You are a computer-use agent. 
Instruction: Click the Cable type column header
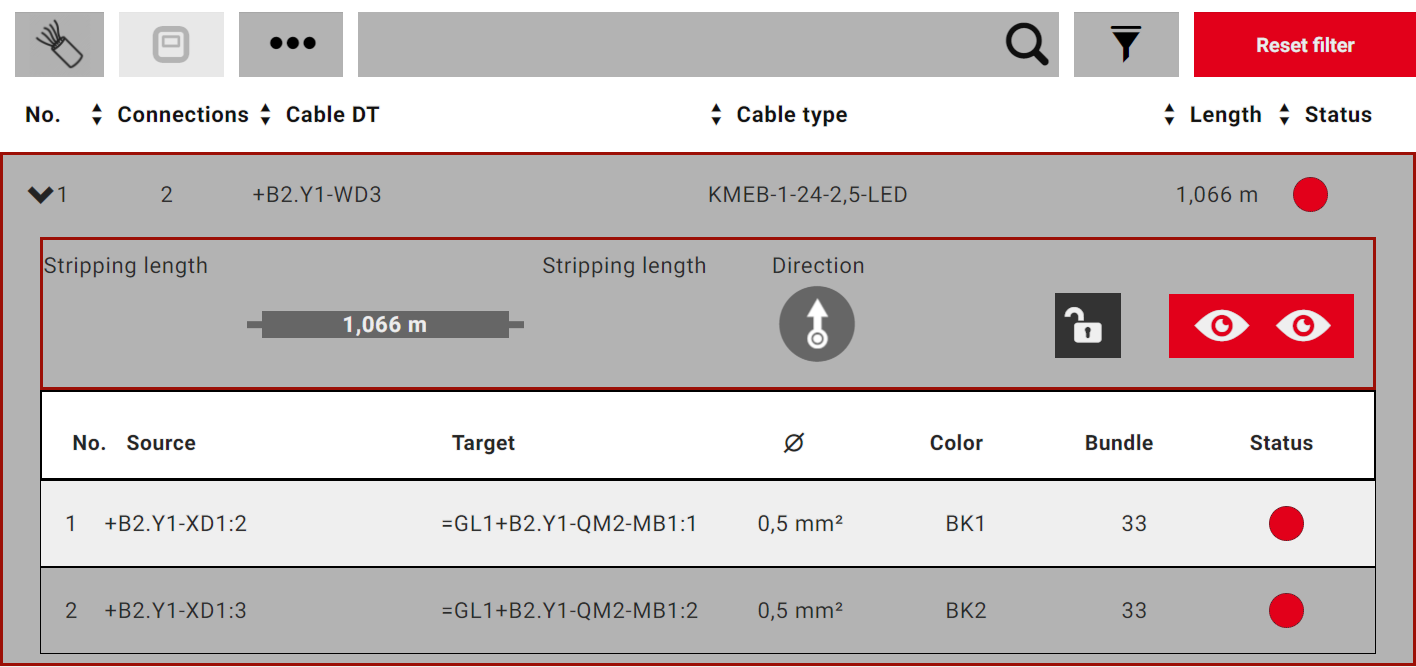coord(791,114)
